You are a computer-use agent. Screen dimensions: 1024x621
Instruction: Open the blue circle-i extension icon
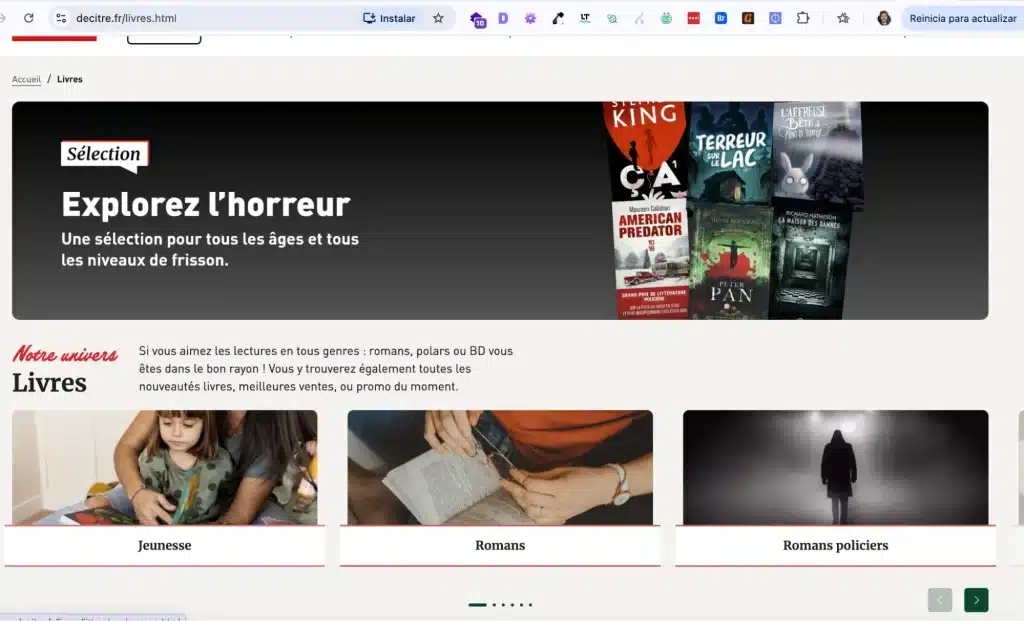click(x=775, y=18)
